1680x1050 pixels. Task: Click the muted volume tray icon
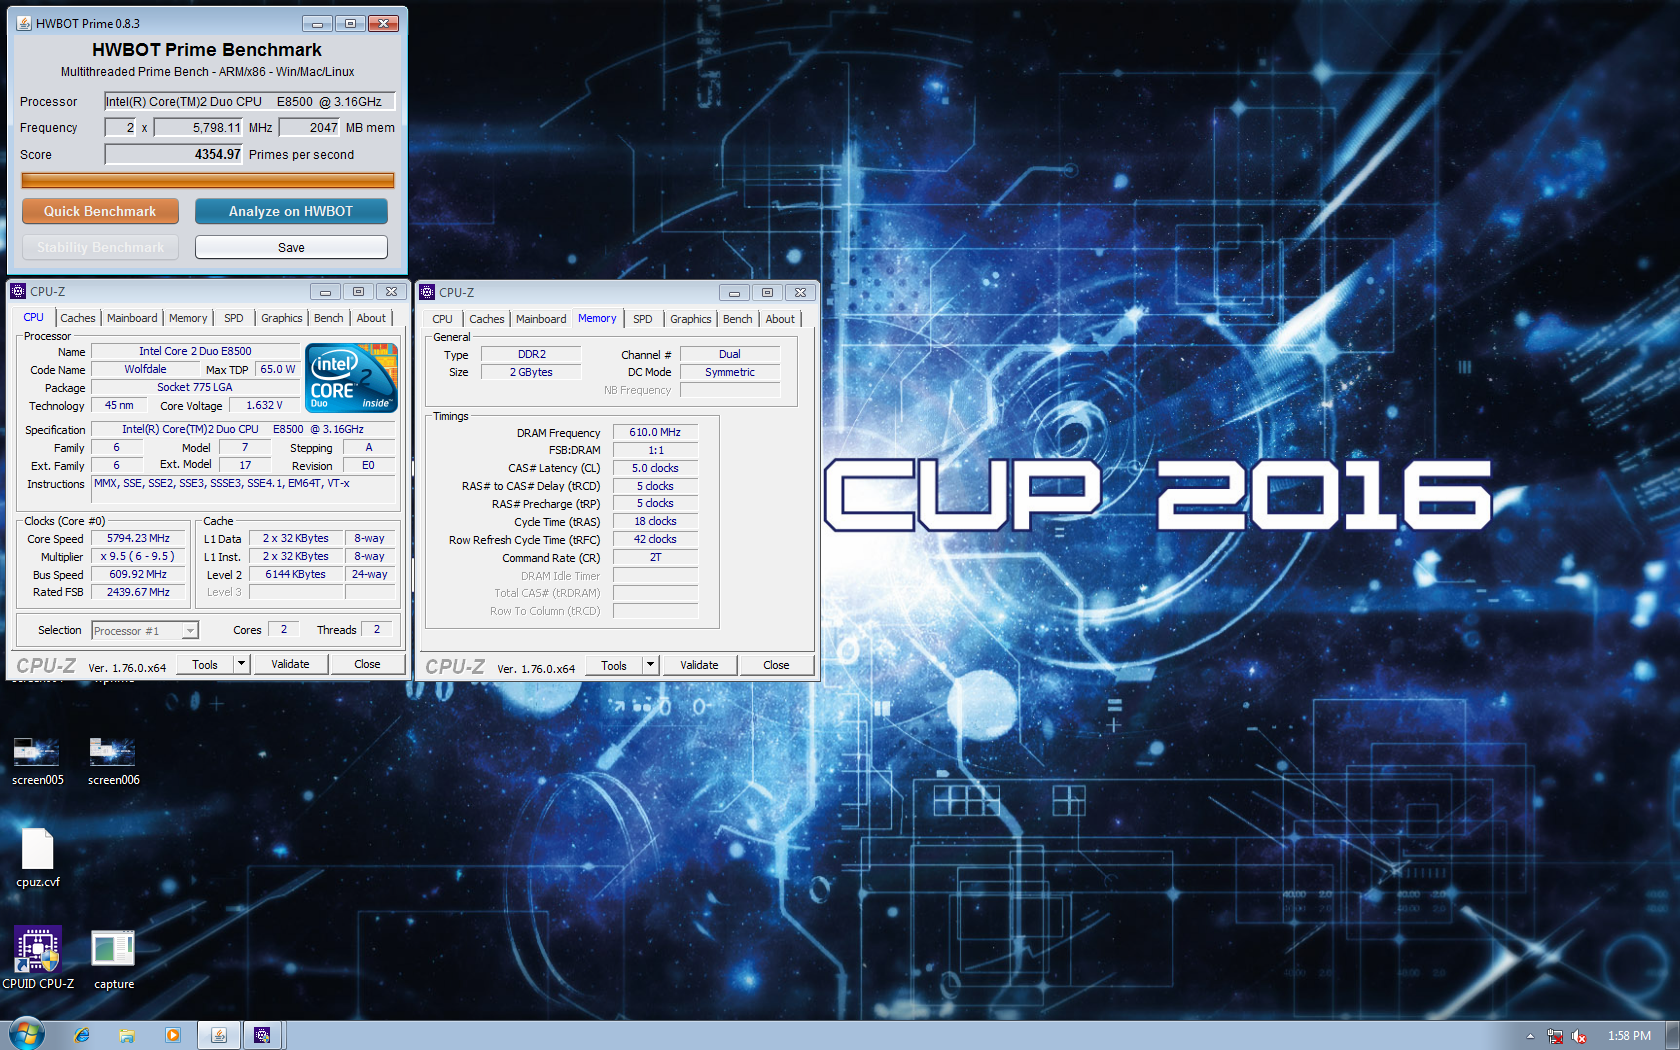coord(1580,1036)
